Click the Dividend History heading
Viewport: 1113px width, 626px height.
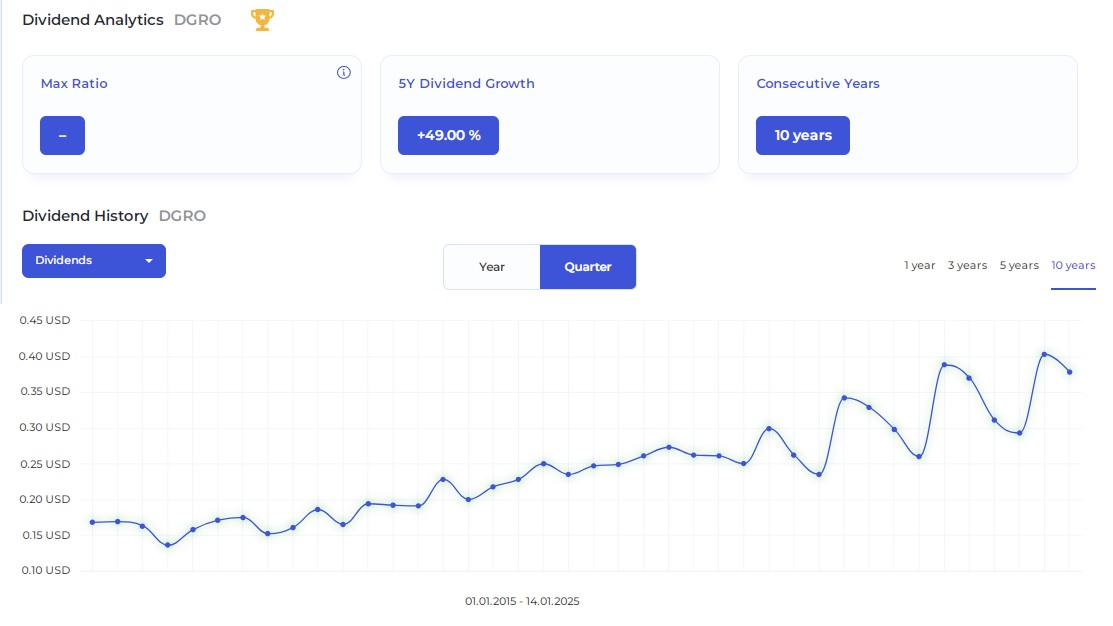(x=85, y=216)
